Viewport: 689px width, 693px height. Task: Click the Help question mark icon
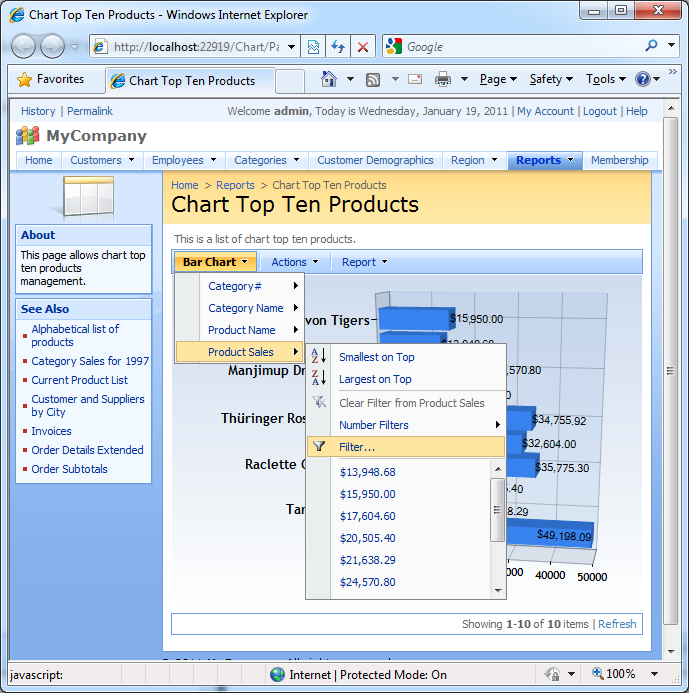[x=642, y=80]
